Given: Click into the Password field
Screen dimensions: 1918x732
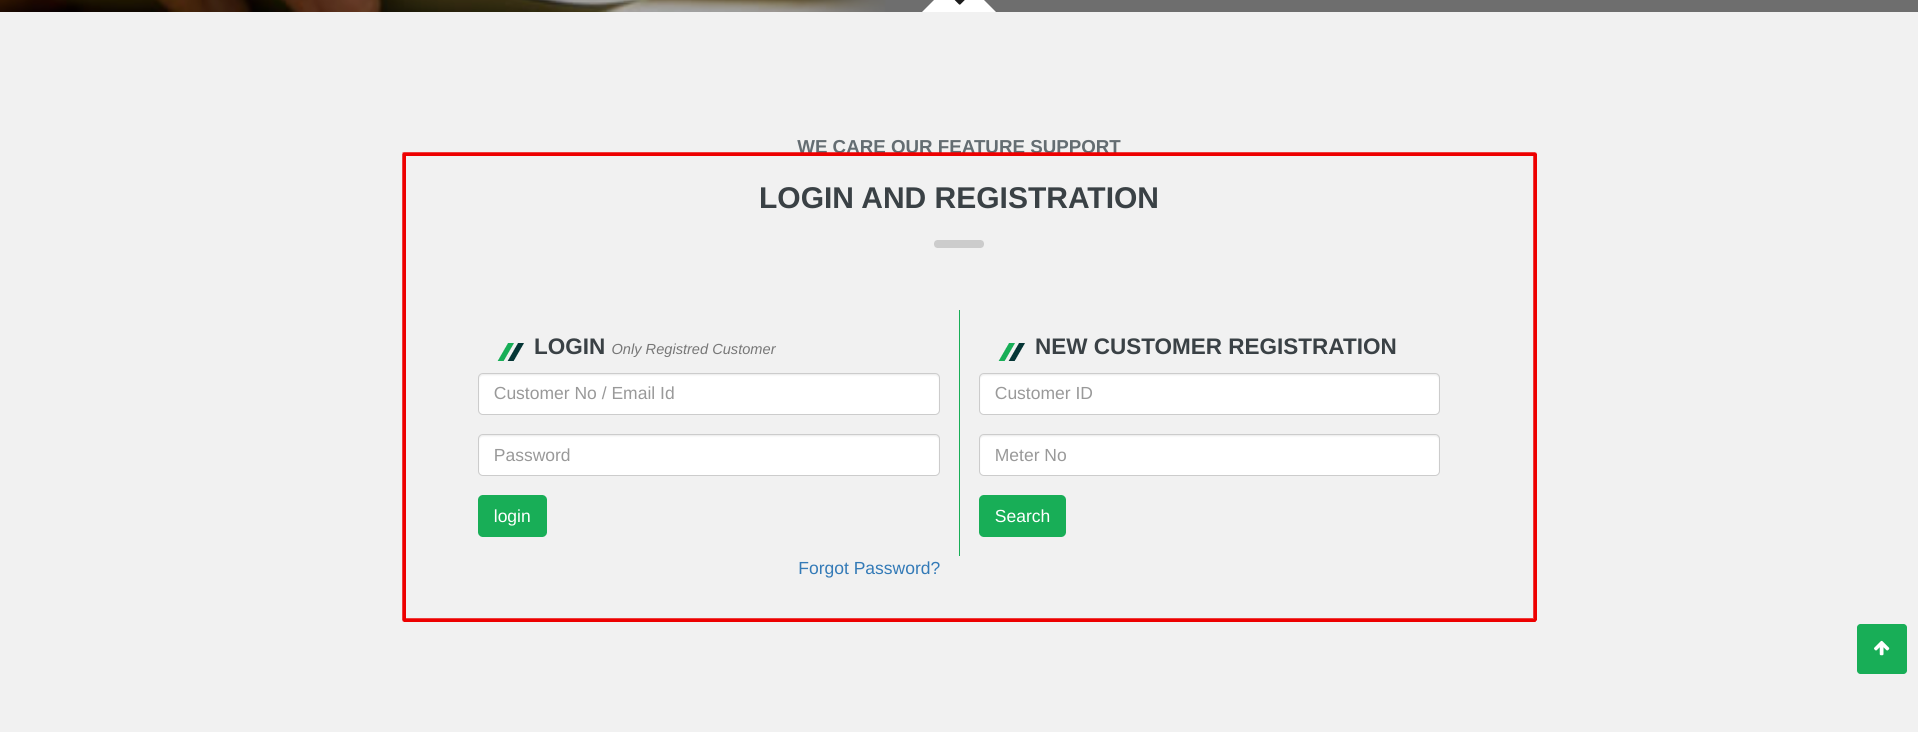Looking at the screenshot, I should tap(708, 456).
